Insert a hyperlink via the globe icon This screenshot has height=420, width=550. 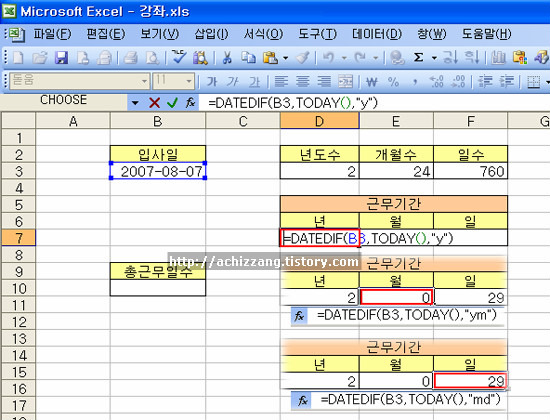tap(397, 58)
